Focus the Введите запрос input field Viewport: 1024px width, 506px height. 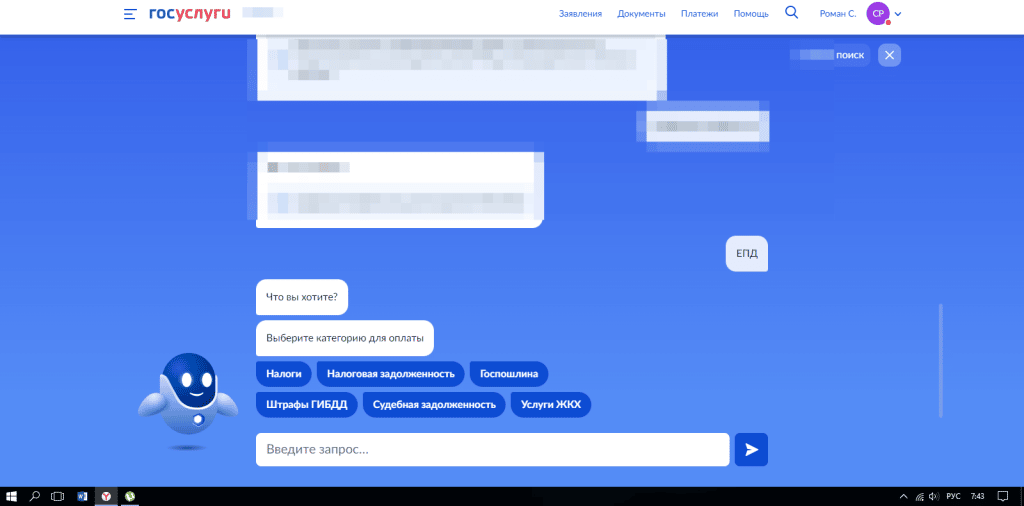point(492,450)
